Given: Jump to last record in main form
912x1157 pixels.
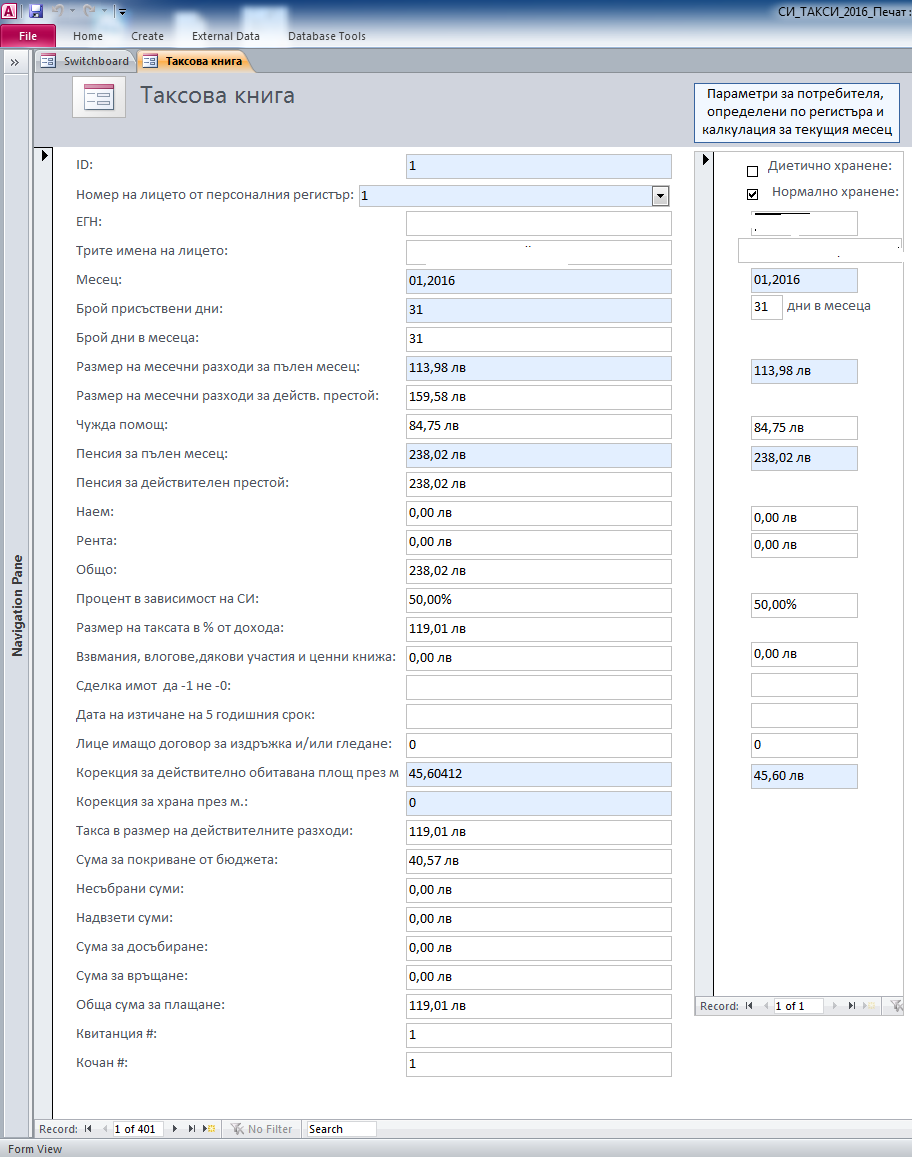Looking at the screenshot, I should [192, 1129].
